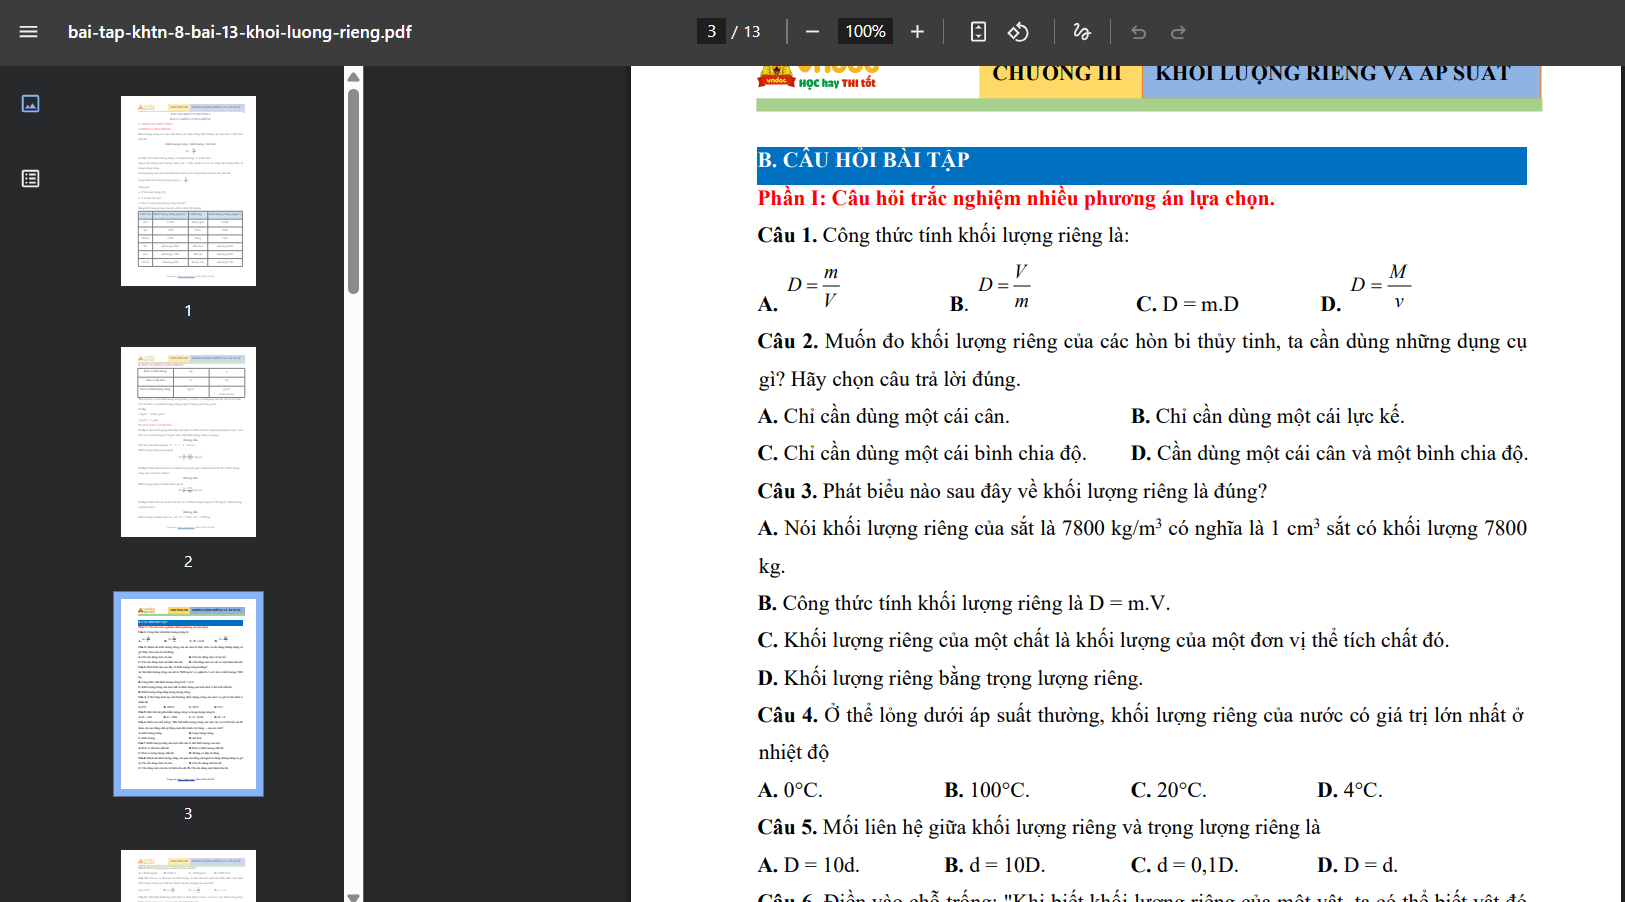Click 'B. Công thức tính khối lượng riêng là D = m.V.'
The width and height of the screenshot is (1625, 902).
point(964,603)
